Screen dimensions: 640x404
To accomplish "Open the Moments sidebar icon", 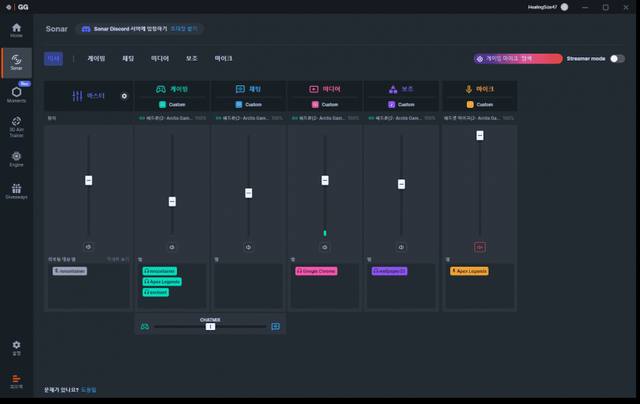I will 16,94.
